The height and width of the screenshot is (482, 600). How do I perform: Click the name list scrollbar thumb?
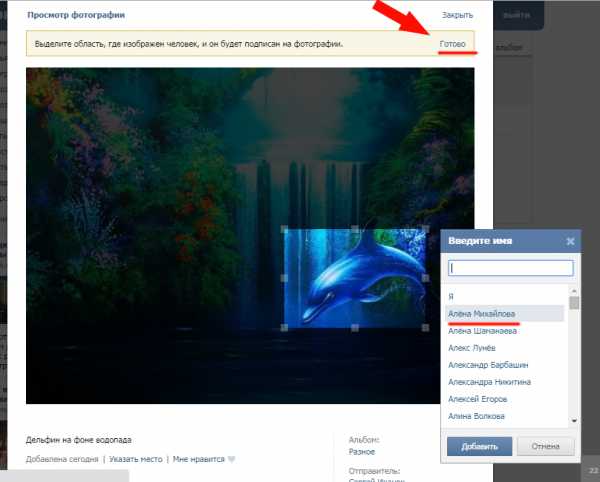574,303
